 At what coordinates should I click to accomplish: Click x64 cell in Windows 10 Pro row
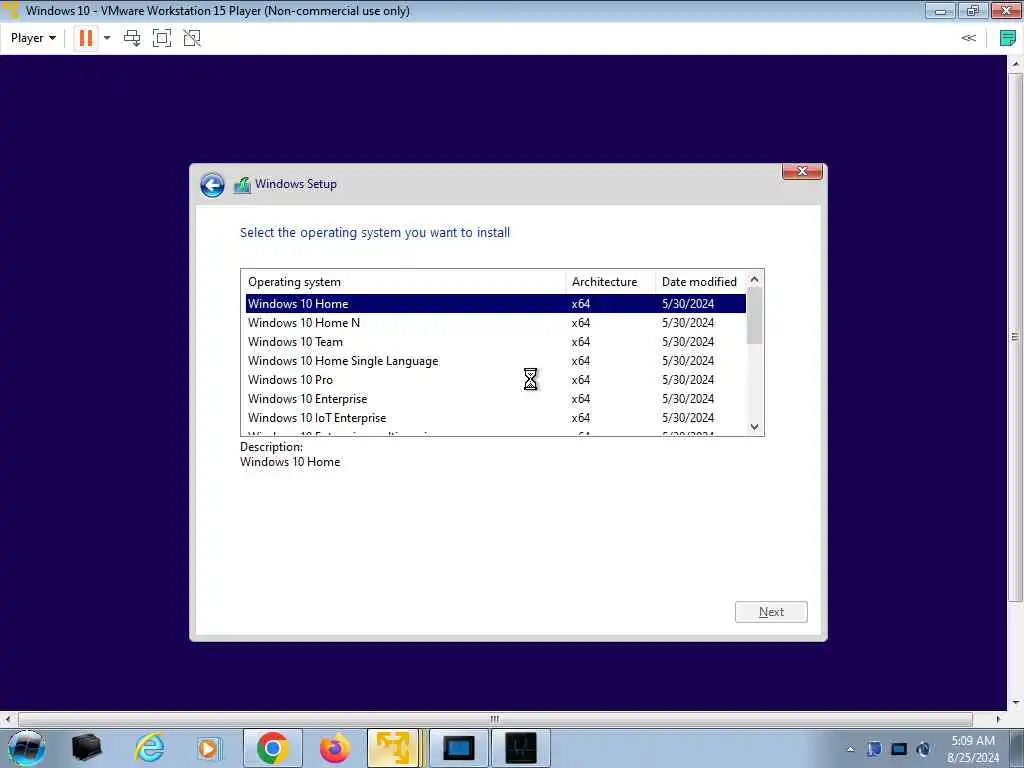pyautogui.click(x=581, y=379)
